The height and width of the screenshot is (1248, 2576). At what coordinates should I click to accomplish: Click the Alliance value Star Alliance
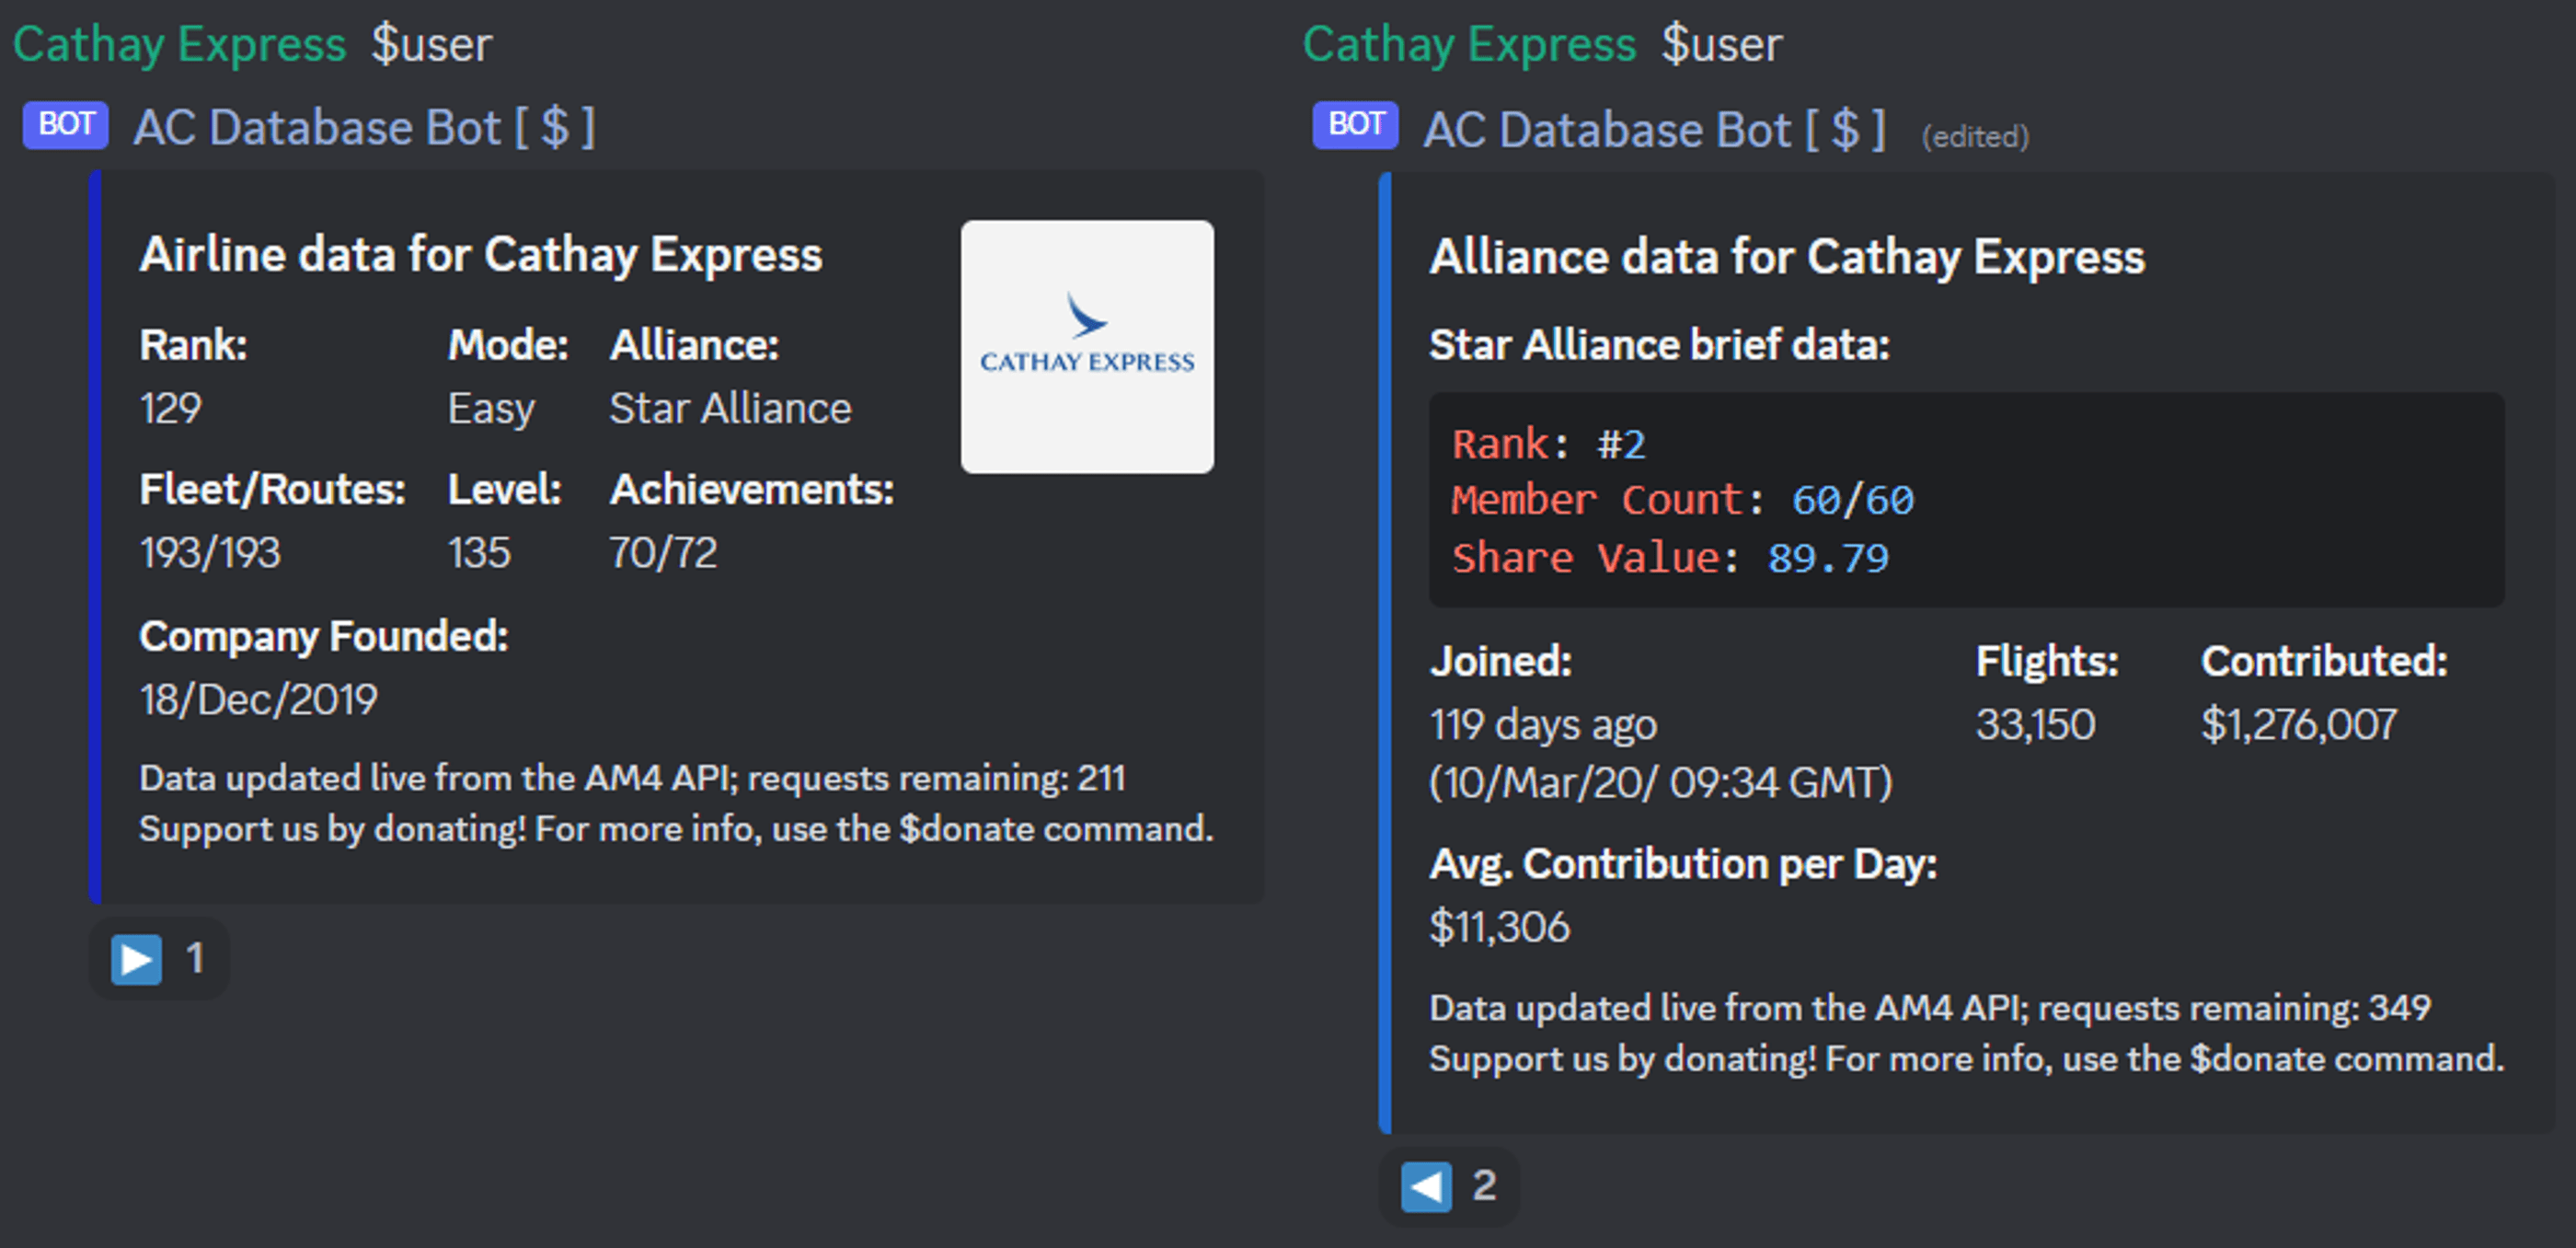(730, 409)
